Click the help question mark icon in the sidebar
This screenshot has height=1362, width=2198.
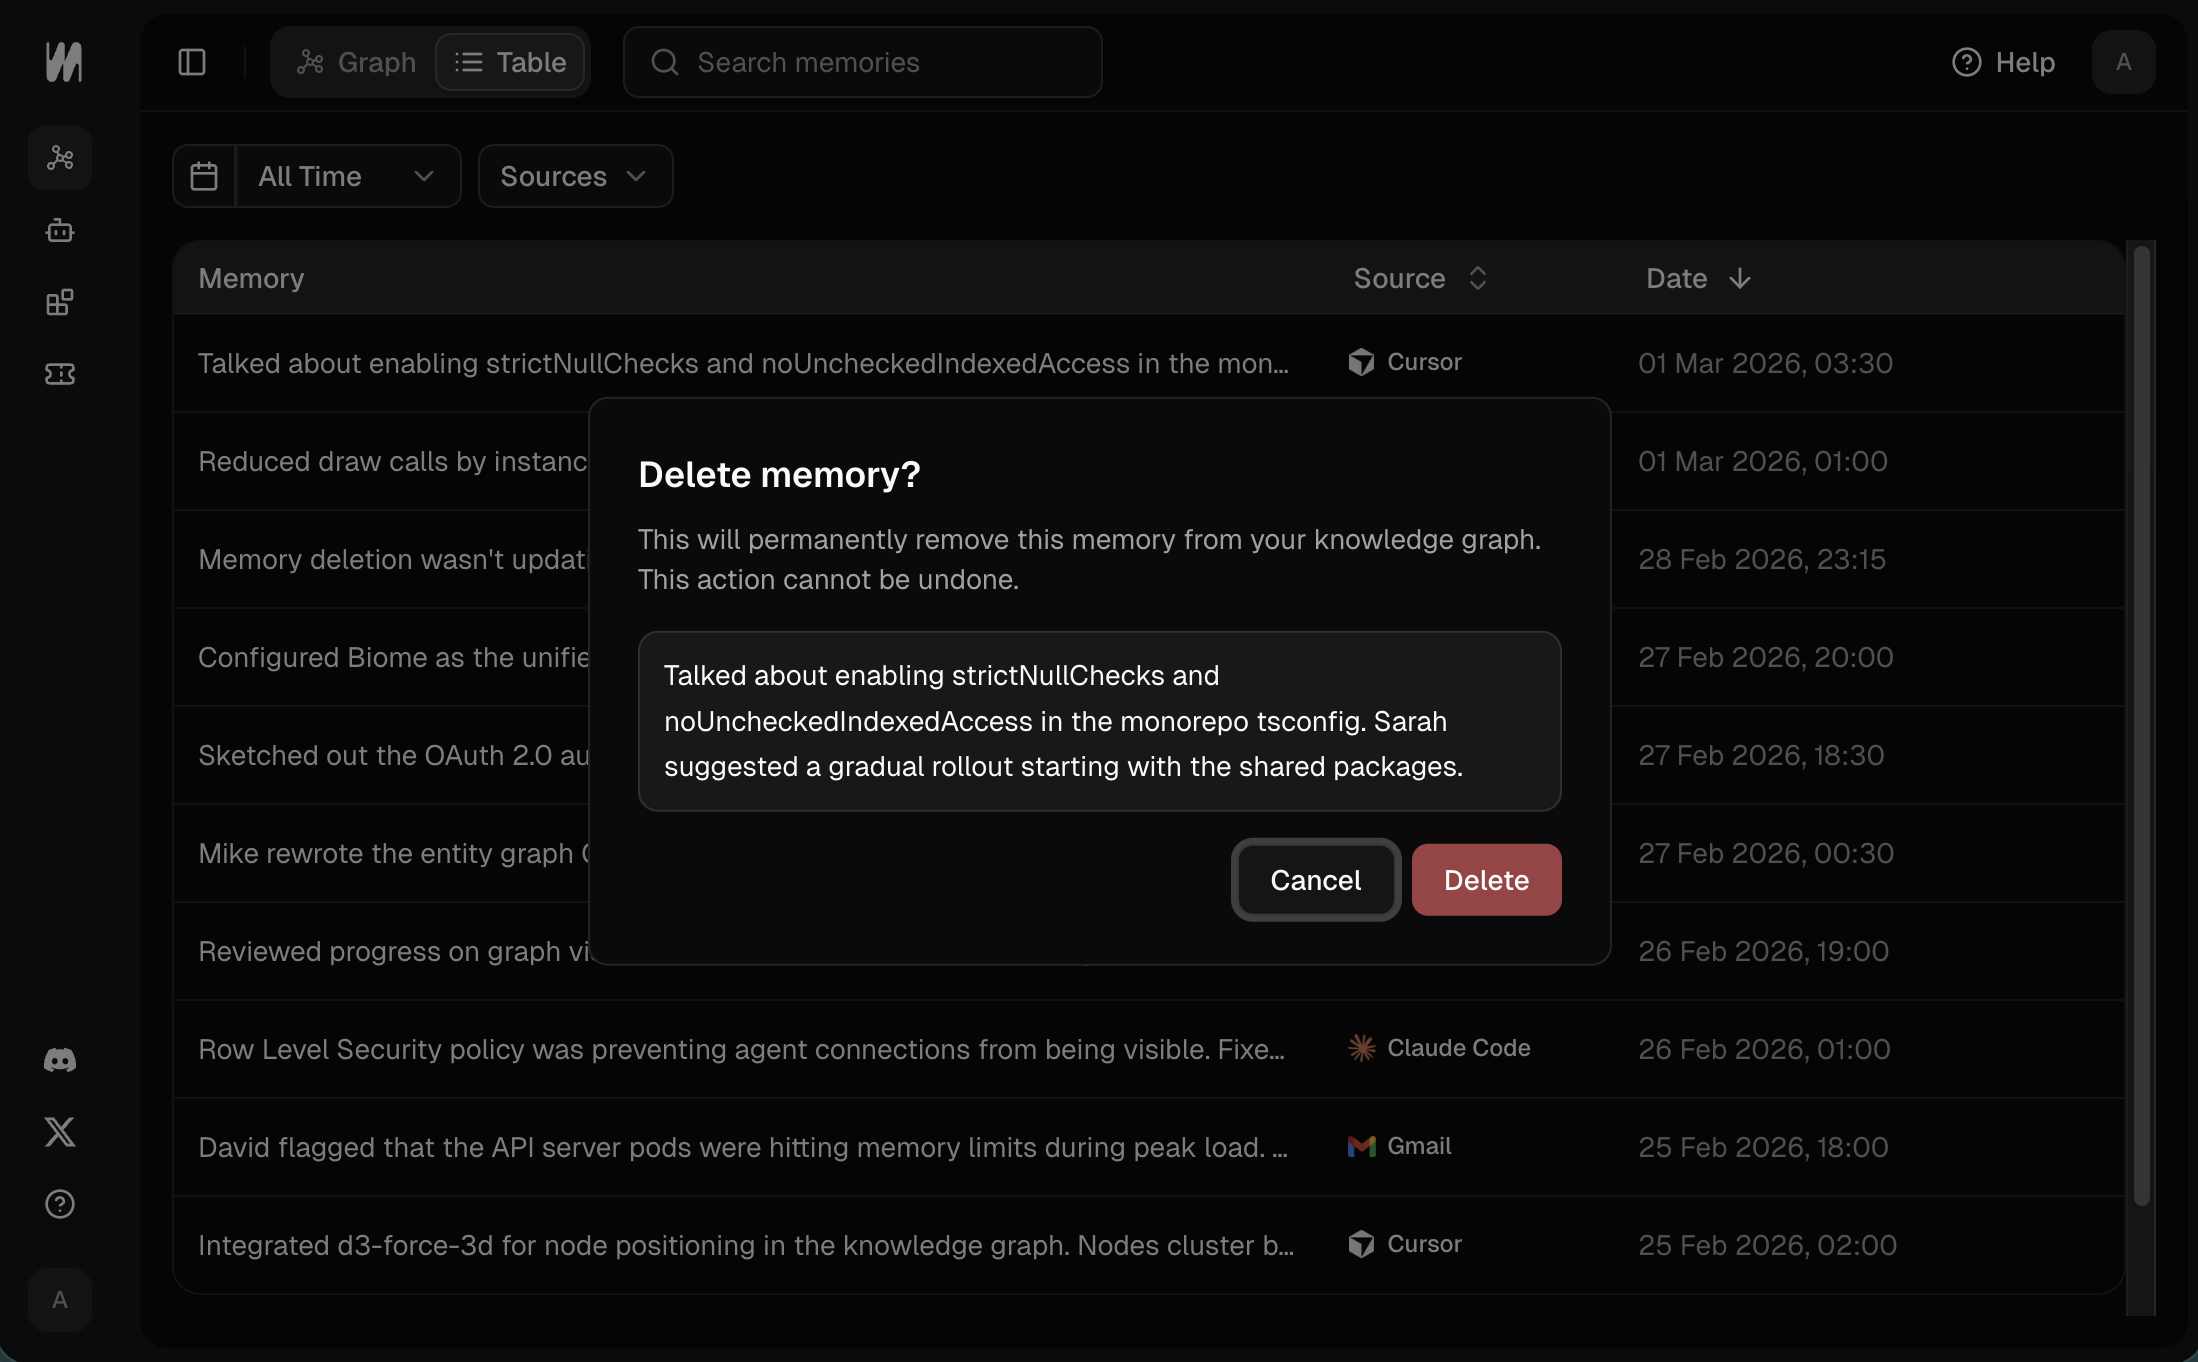[x=59, y=1204]
